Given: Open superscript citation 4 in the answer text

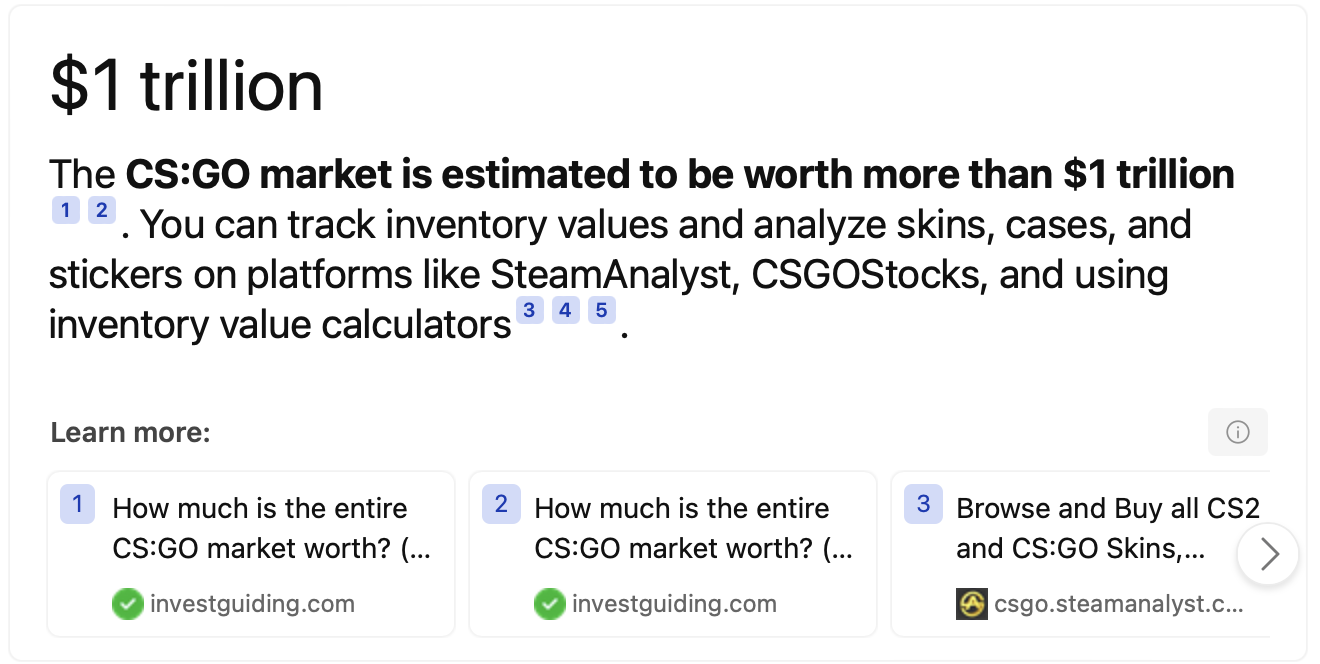Looking at the screenshot, I should coord(565,310).
